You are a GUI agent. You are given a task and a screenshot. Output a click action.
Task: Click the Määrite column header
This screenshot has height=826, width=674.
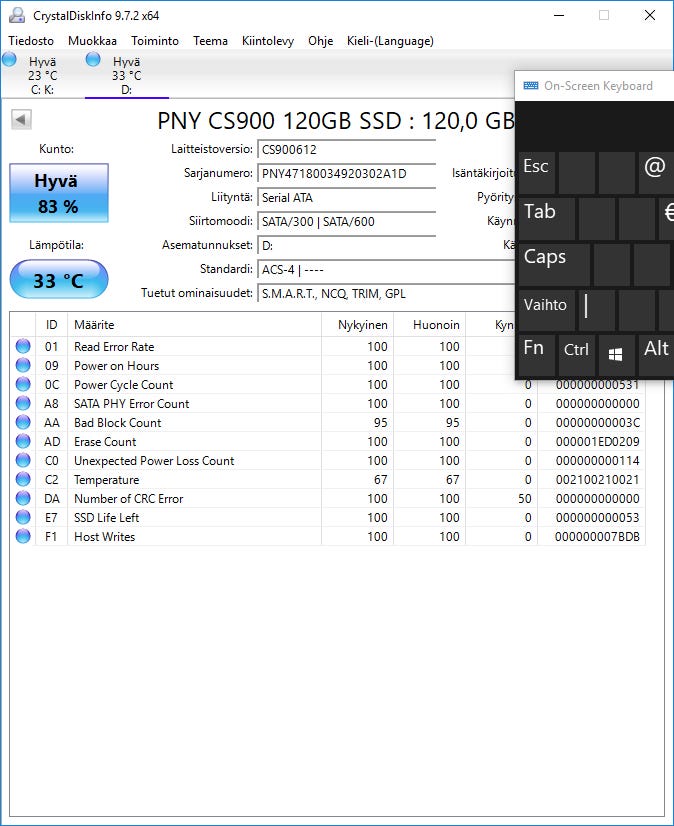(x=194, y=324)
